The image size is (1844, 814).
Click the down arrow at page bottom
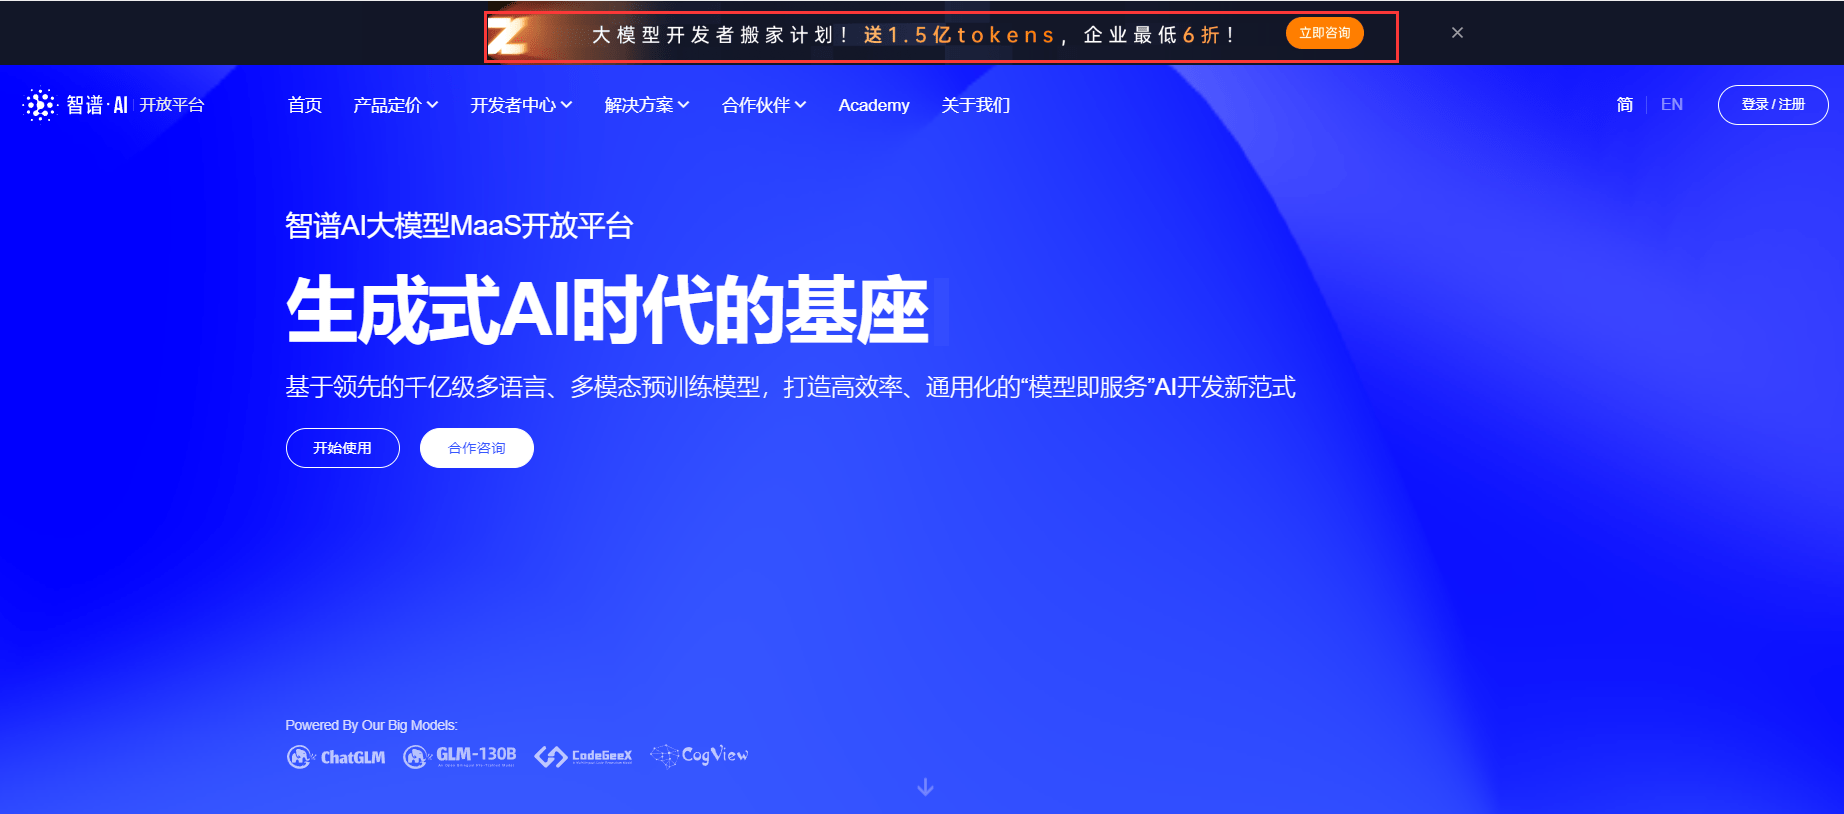[x=926, y=787]
